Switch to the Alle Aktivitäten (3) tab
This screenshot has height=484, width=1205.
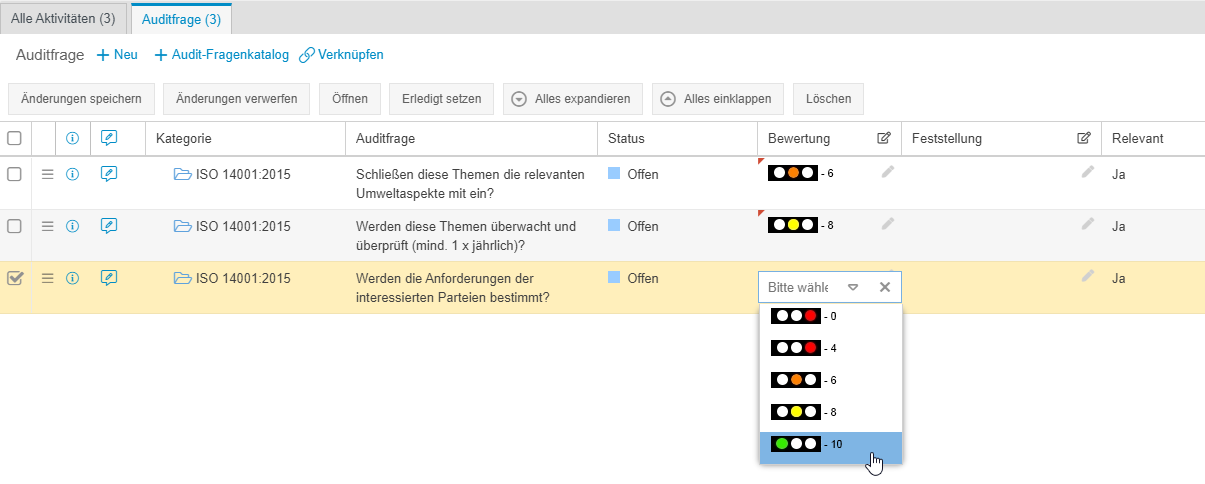63,18
